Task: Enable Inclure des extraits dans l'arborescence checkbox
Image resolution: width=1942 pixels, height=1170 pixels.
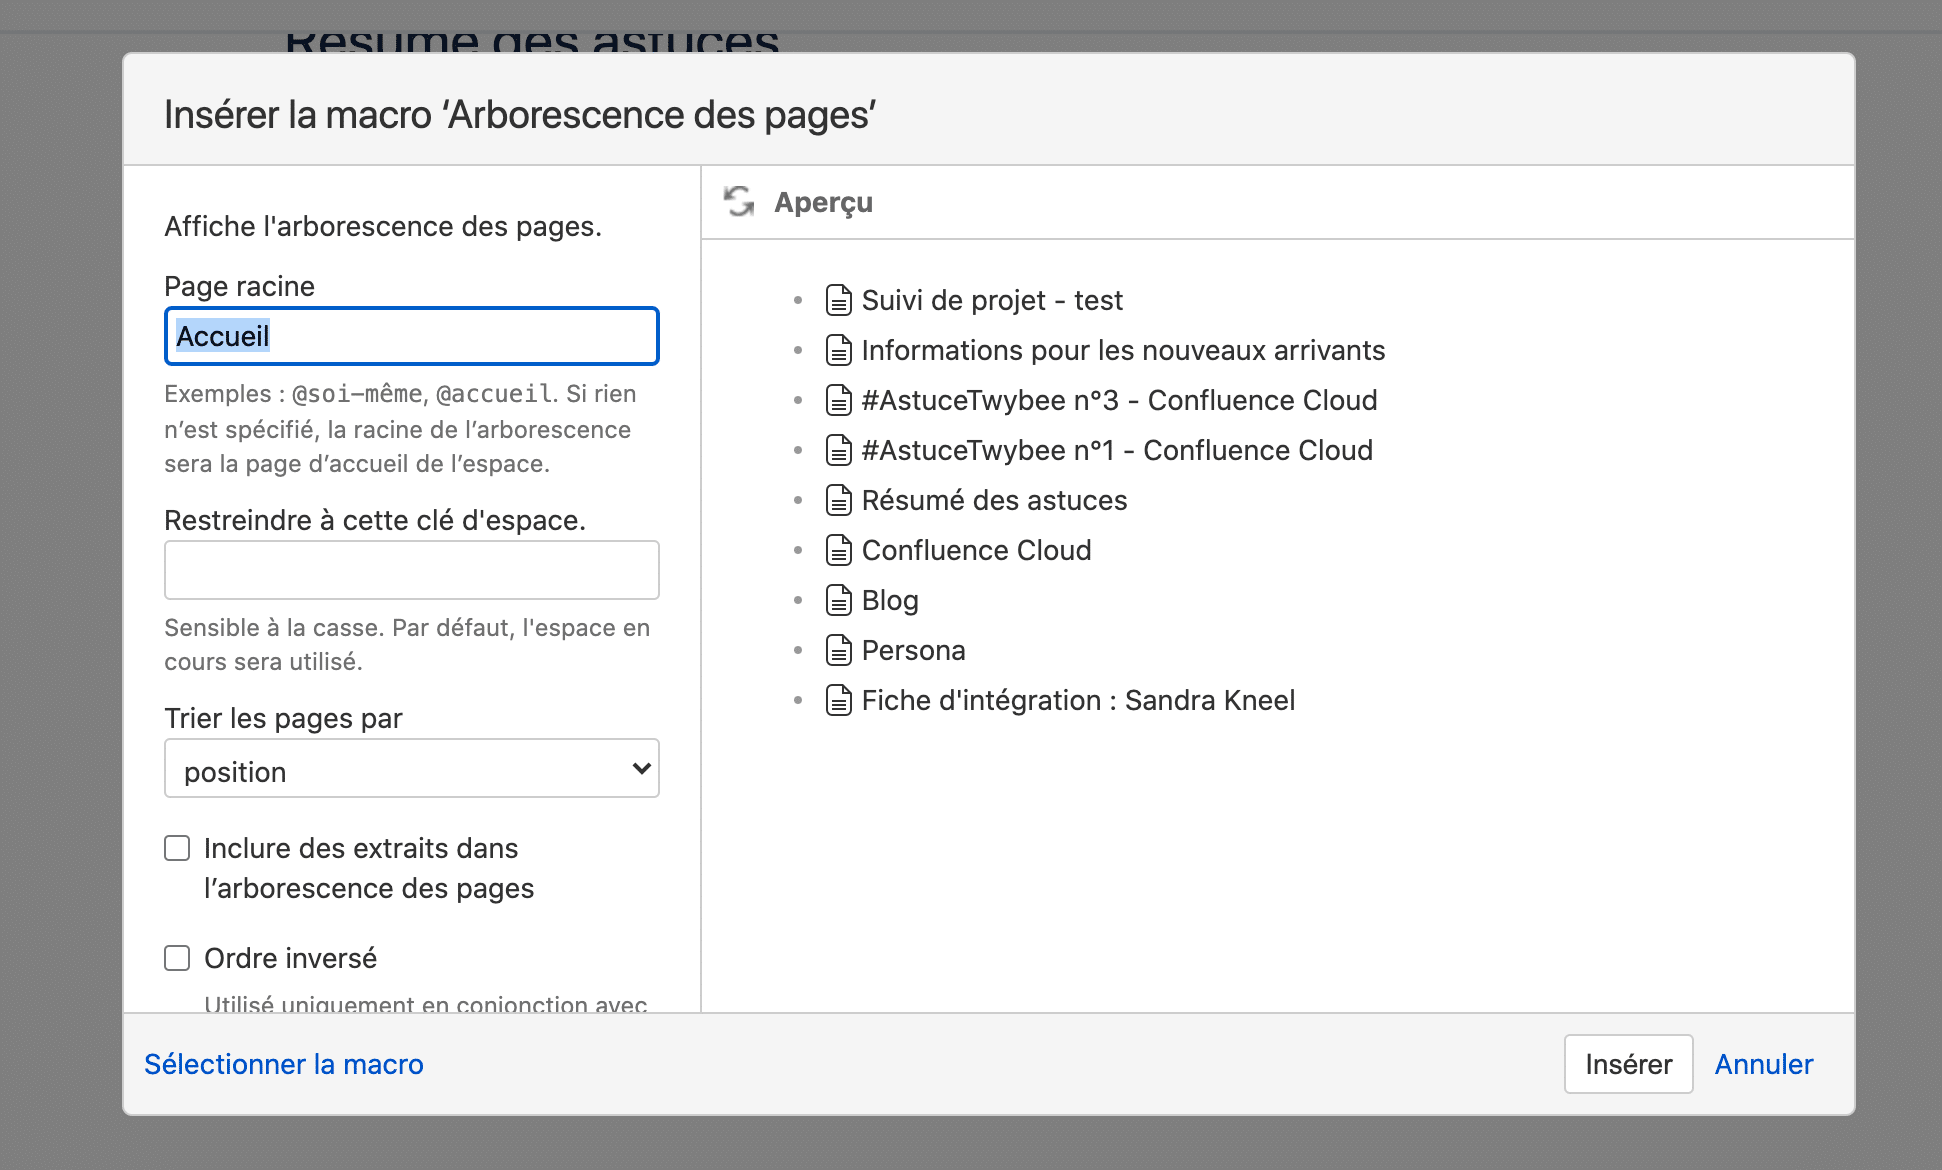Action: pyautogui.click(x=177, y=848)
